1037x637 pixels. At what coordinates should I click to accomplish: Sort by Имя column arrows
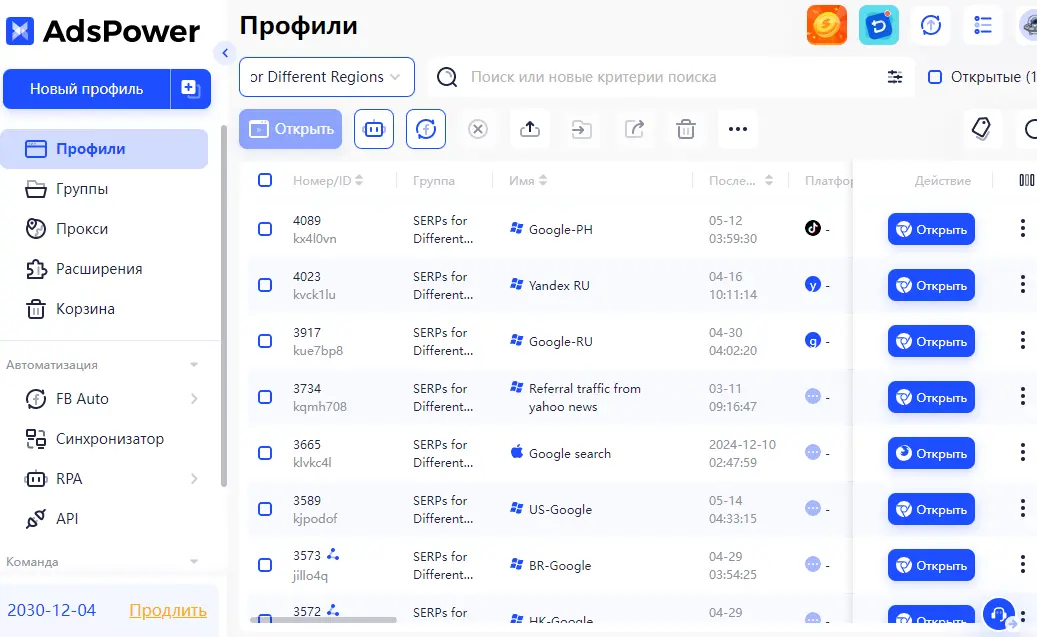[x=543, y=180]
